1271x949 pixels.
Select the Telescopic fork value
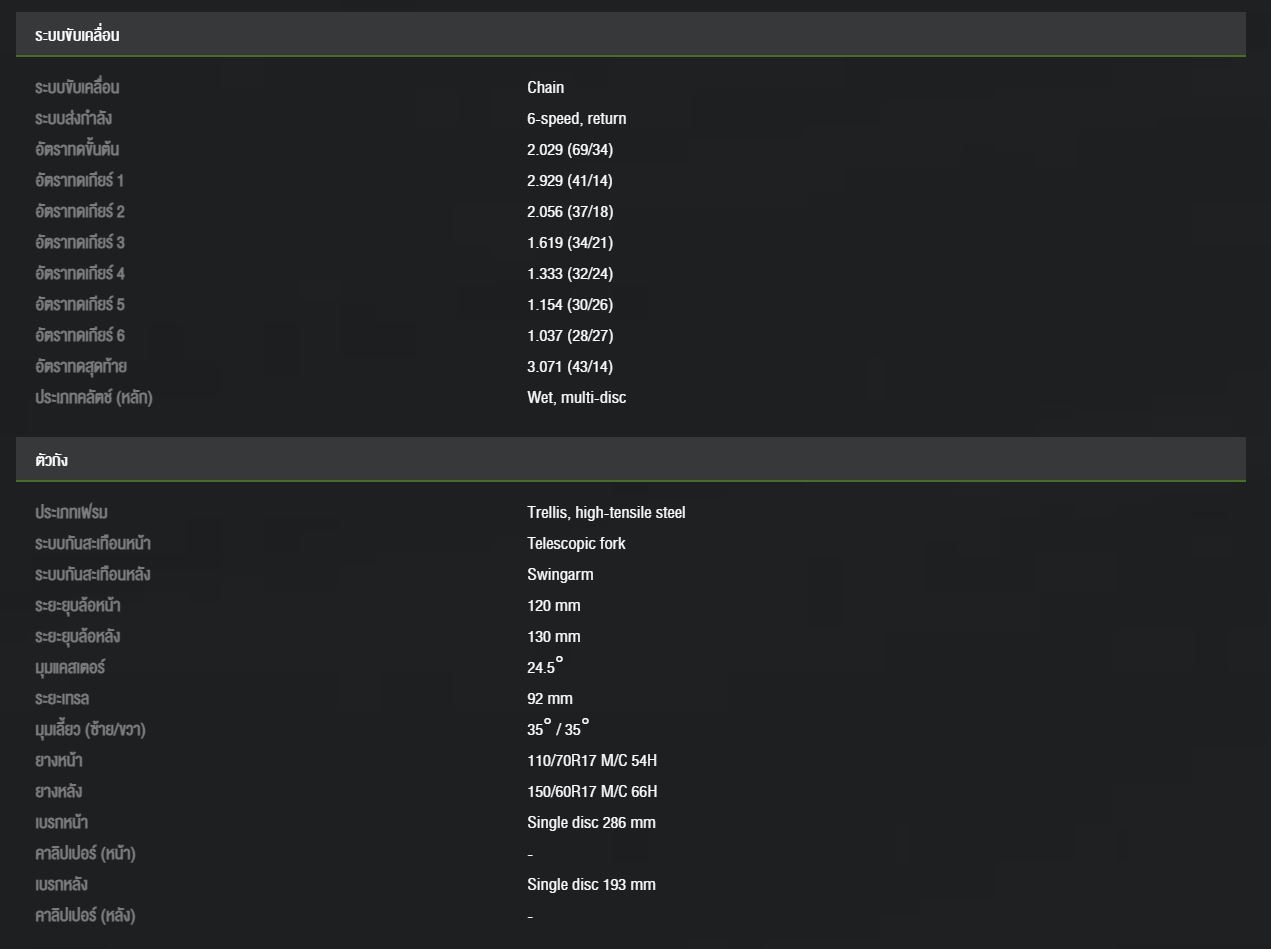(x=576, y=544)
